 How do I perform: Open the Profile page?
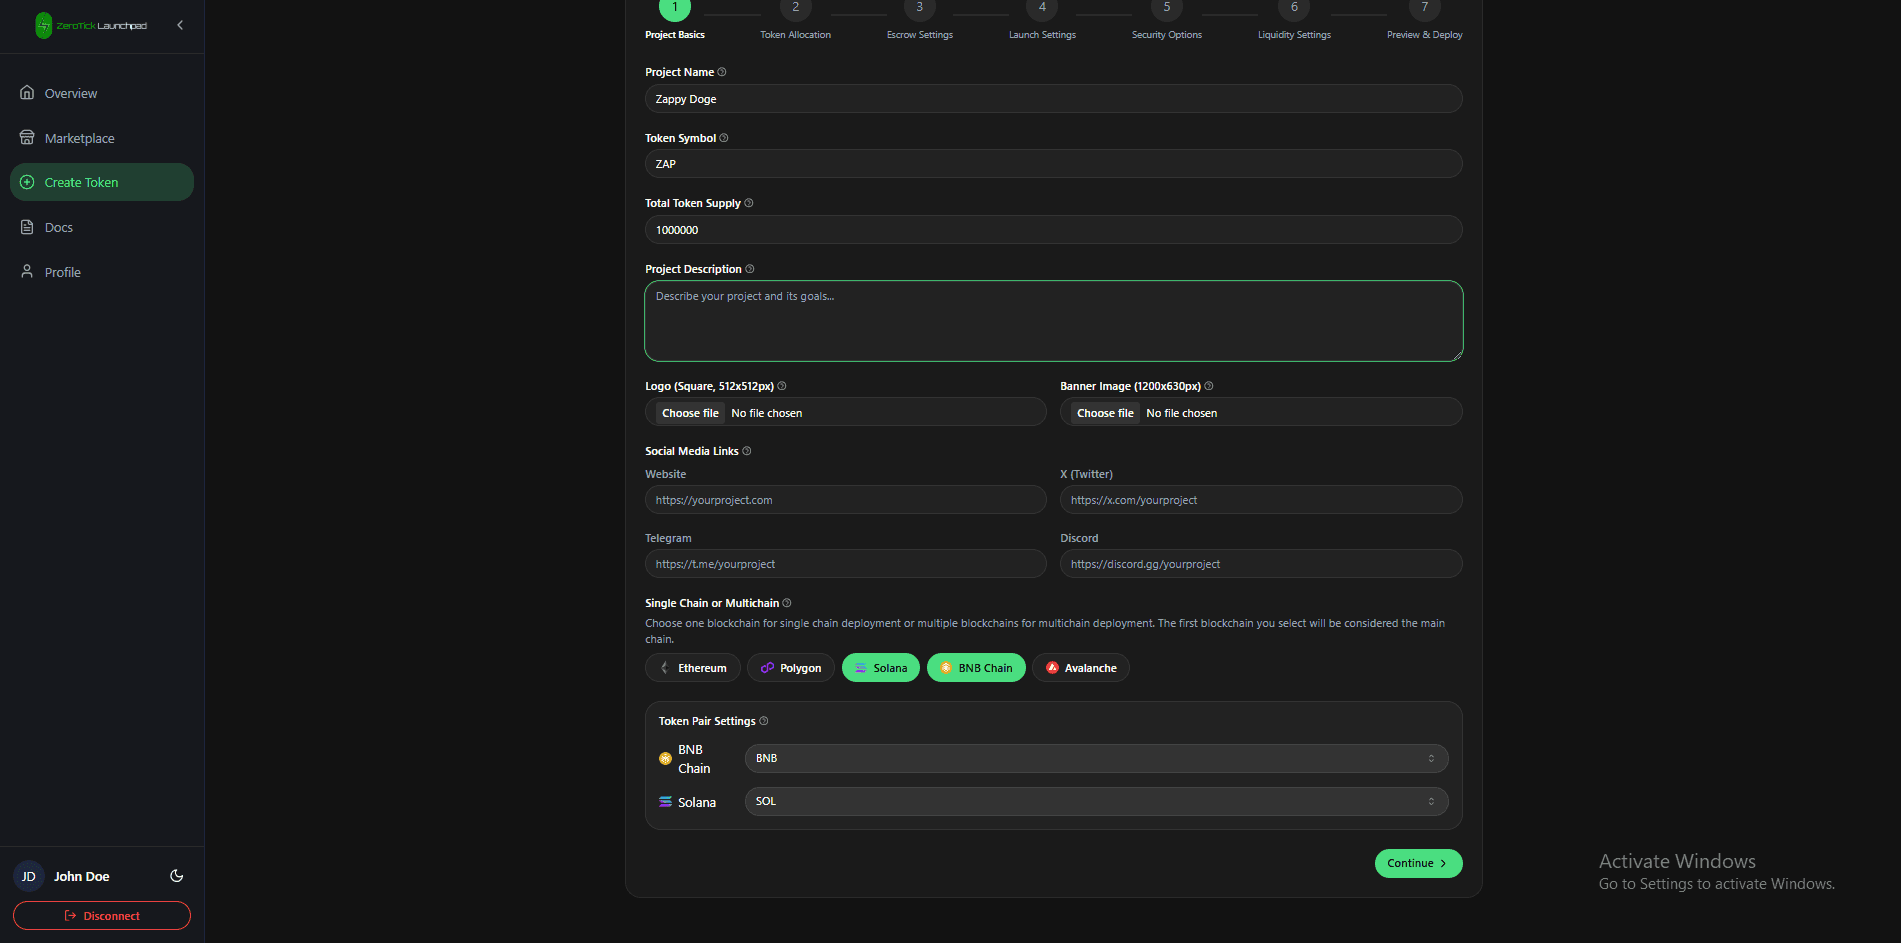pyautogui.click(x=102, y=272)
